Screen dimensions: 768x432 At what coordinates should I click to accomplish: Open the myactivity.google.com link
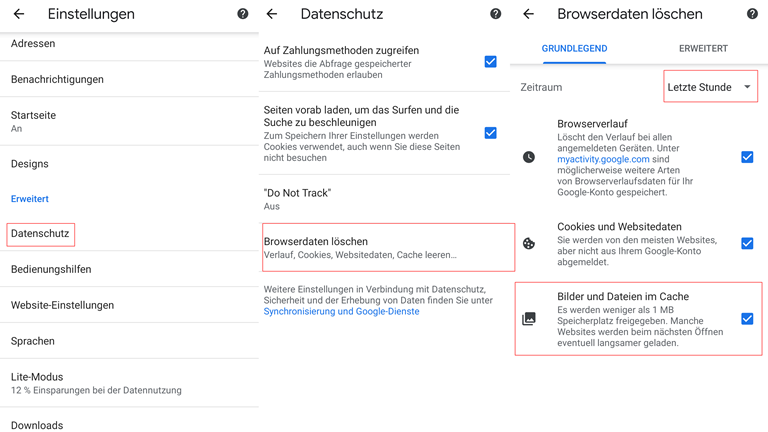(603, 159)
